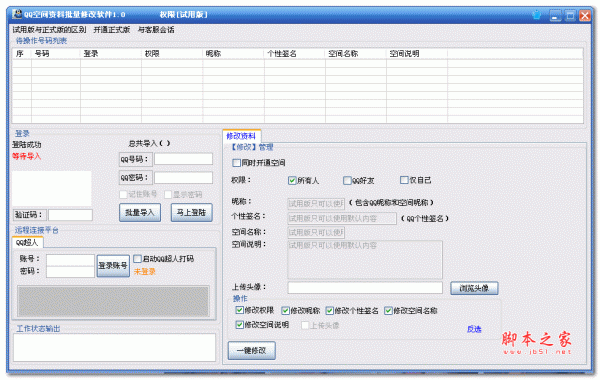
Task: Minimize the window with the minimize button
Action: click(556, 15)
